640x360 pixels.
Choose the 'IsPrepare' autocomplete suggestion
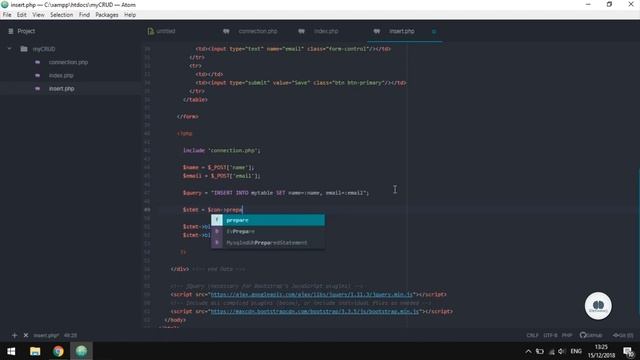click(x=268, y=231)
